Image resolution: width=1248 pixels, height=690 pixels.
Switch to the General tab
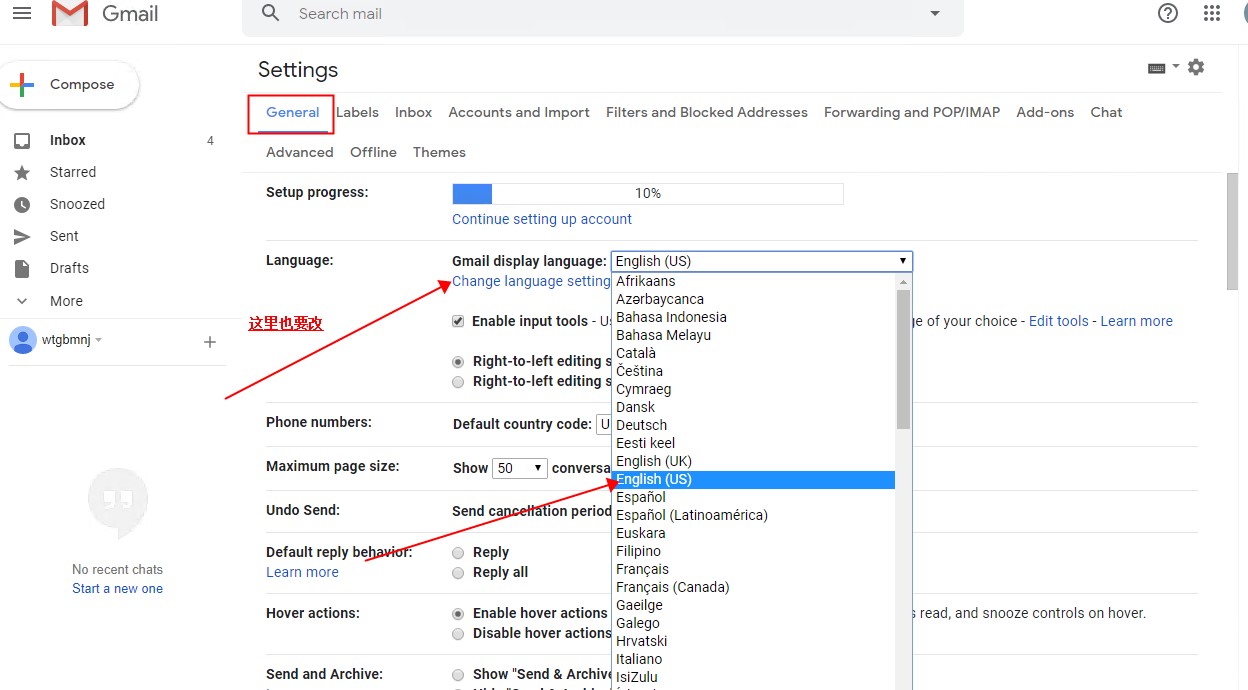(x=293, y=113)
